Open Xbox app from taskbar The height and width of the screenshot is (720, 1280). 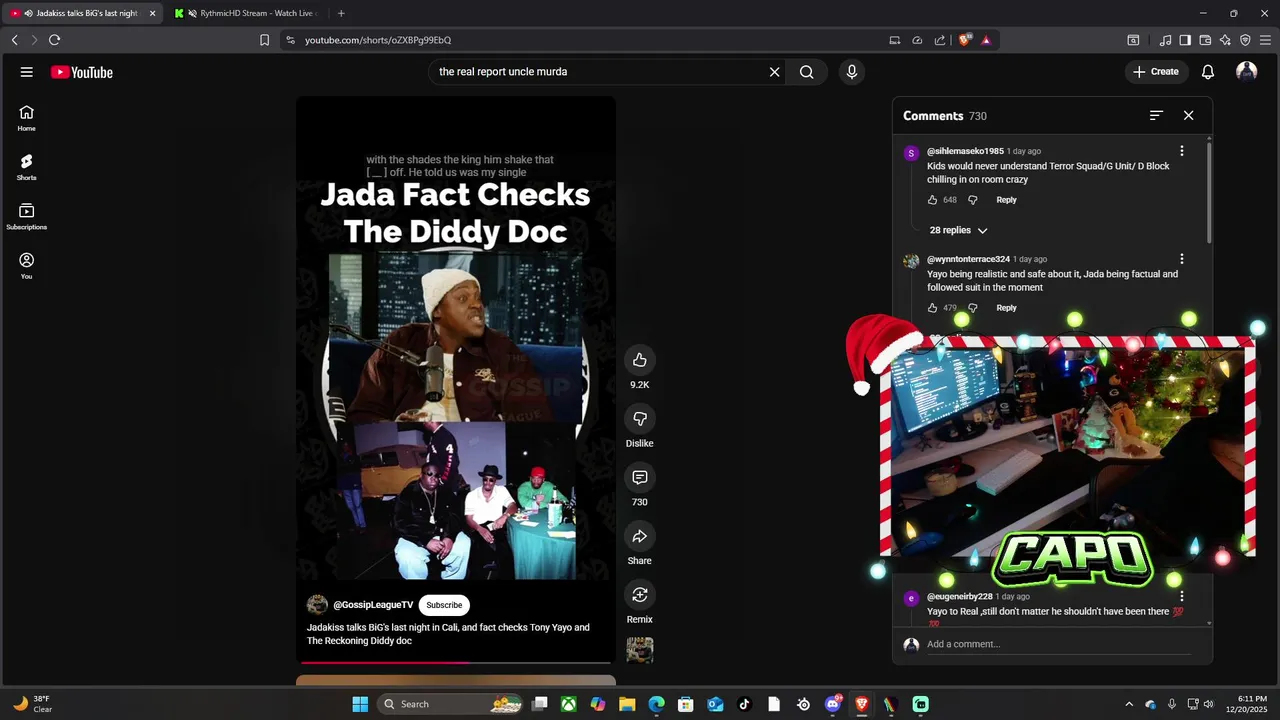click(x=569, y=704)
